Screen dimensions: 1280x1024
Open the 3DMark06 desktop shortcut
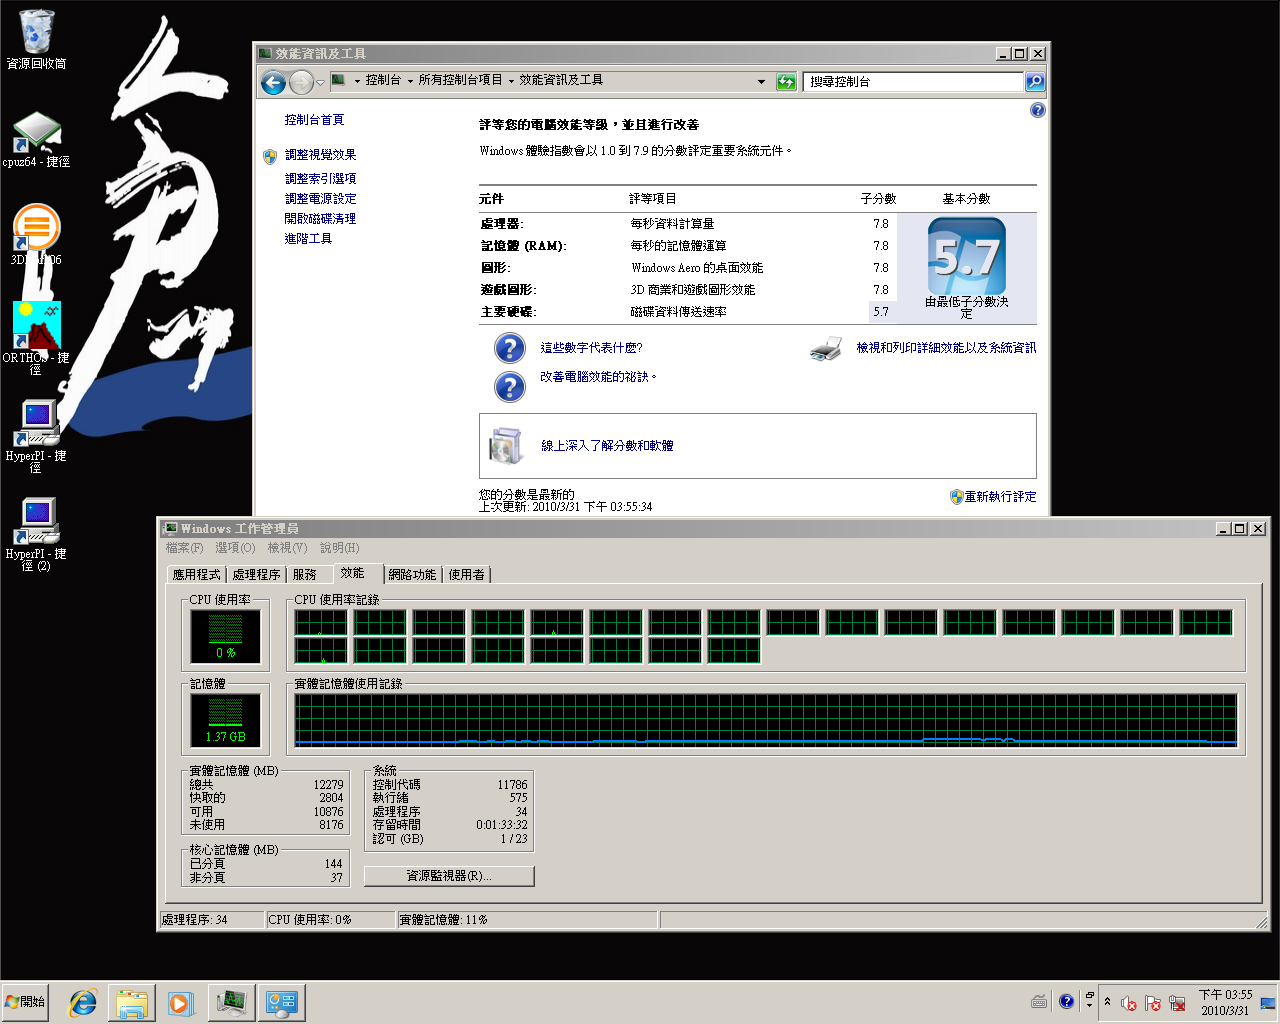click(x=36, y=236)
